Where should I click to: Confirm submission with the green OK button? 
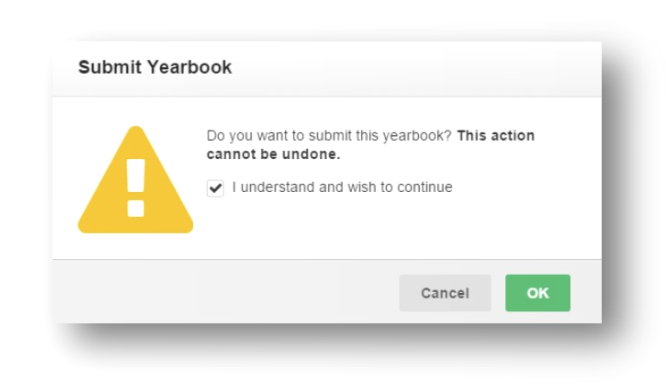click(538, 293)
